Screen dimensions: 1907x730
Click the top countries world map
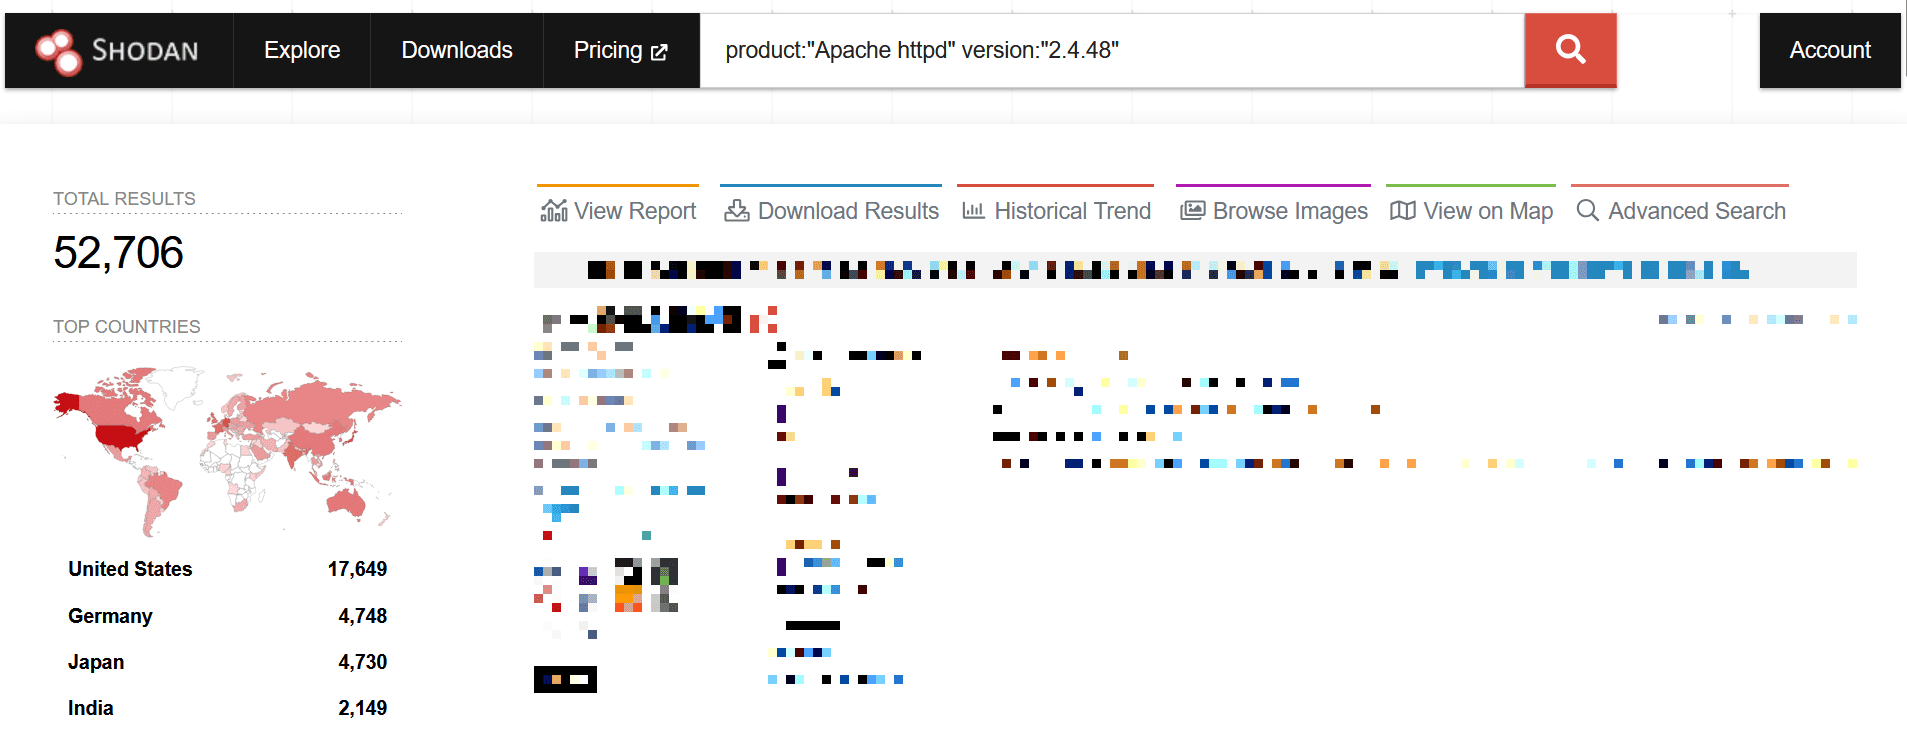[x=227, y=451]
